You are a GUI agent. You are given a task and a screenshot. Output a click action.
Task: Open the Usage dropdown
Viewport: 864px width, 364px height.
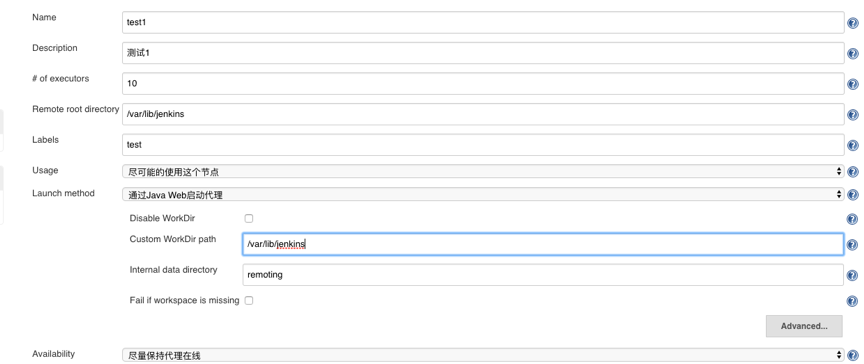tap(483, 172)
